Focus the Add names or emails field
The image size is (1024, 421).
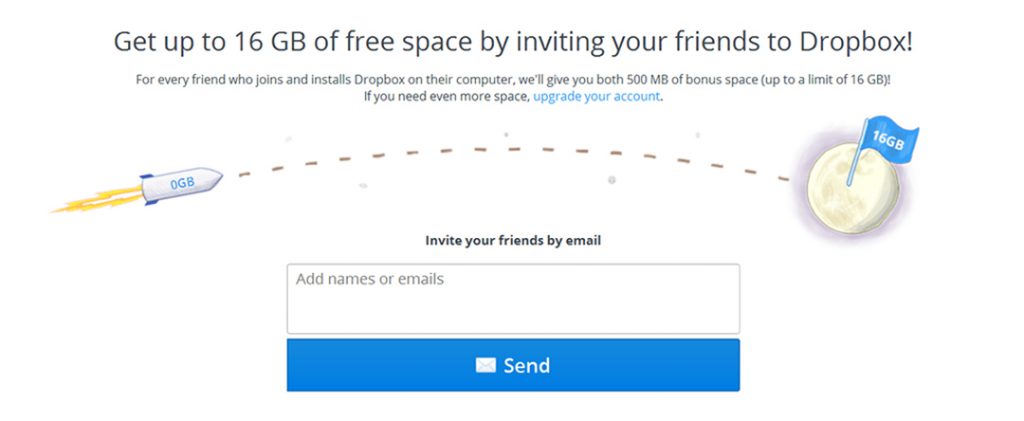(x=513, y=299)
